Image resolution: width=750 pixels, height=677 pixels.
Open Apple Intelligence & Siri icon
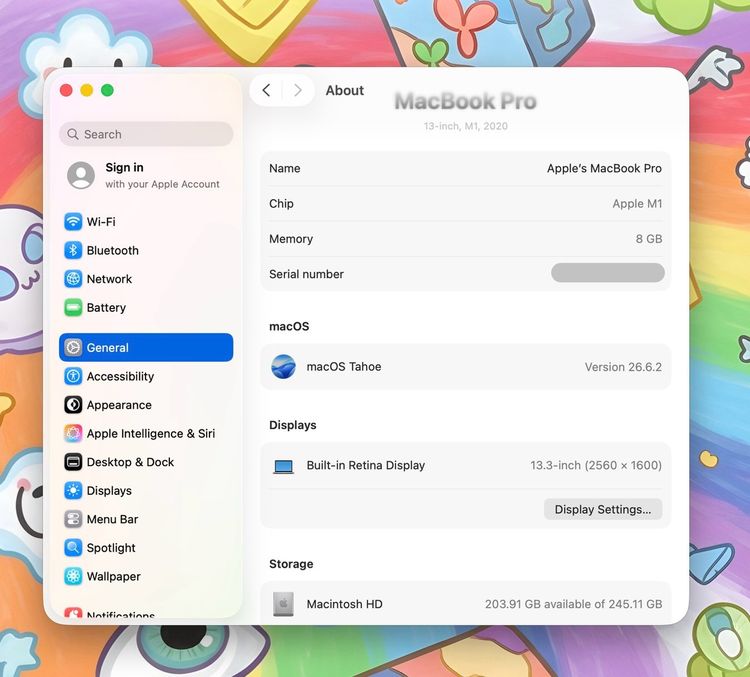73,433
